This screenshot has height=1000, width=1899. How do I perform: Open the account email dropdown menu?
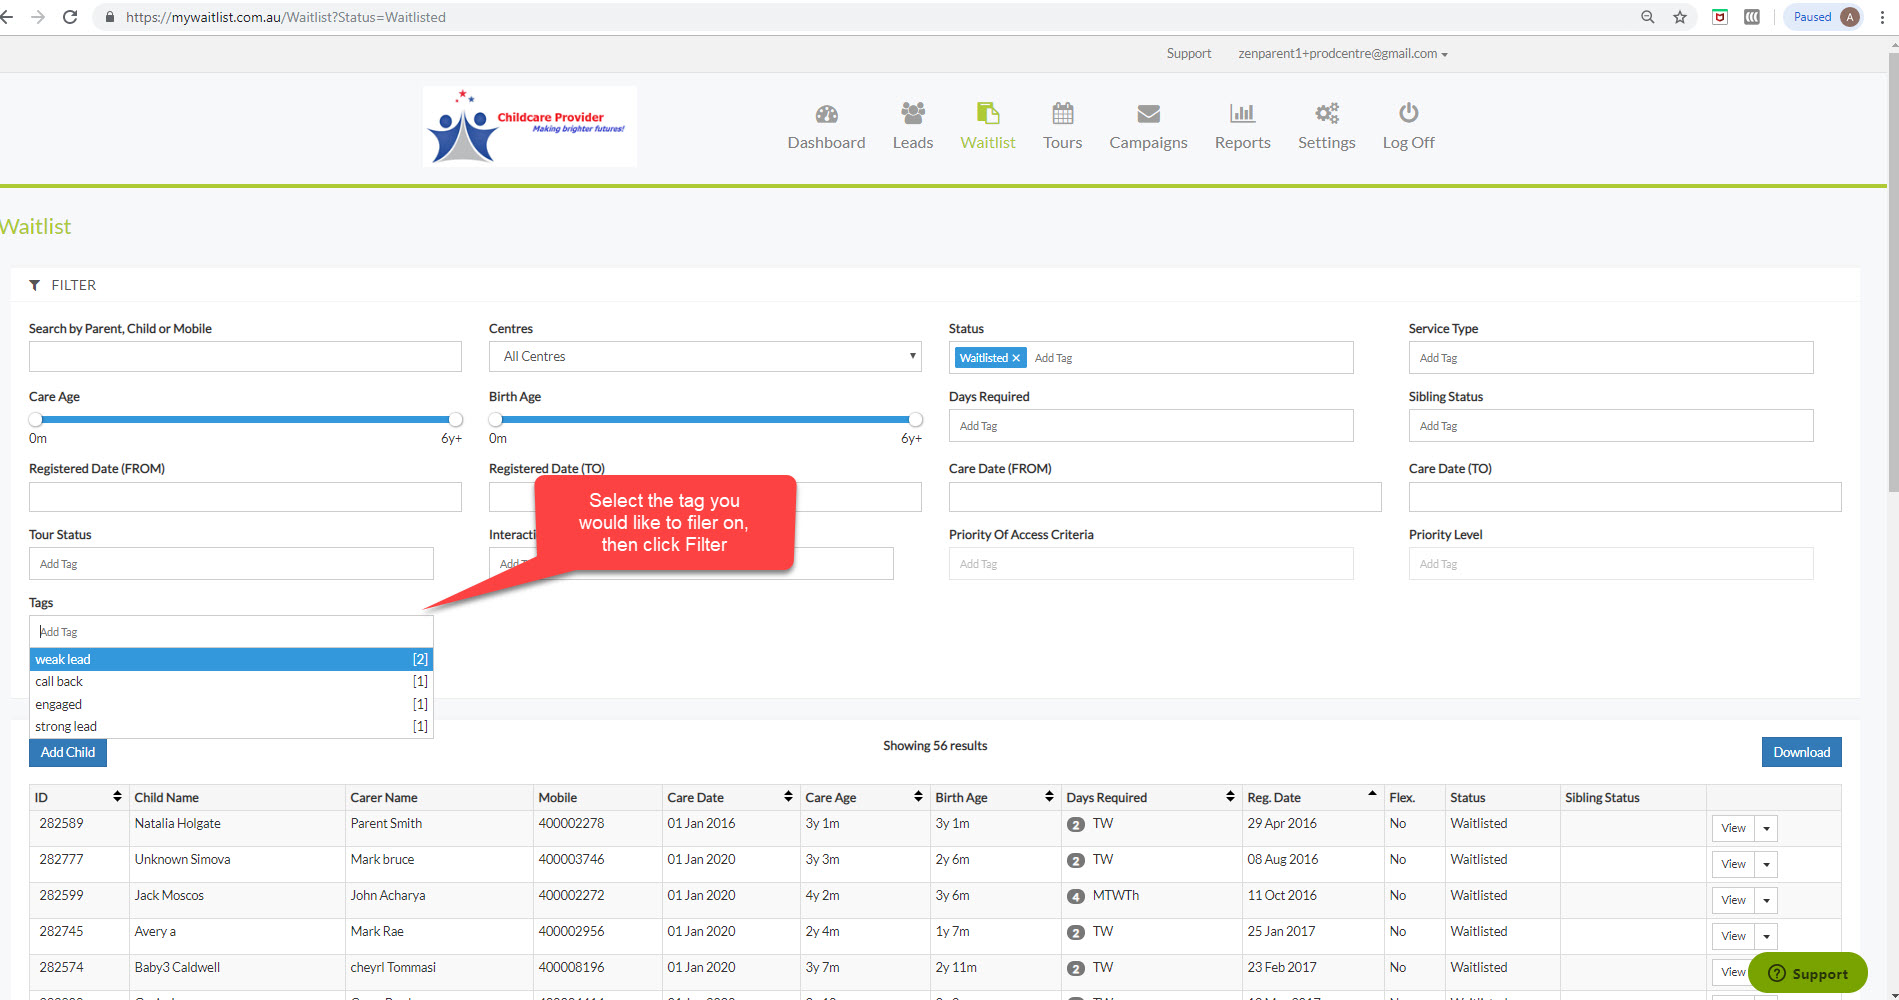click(x=1342, y=54)
